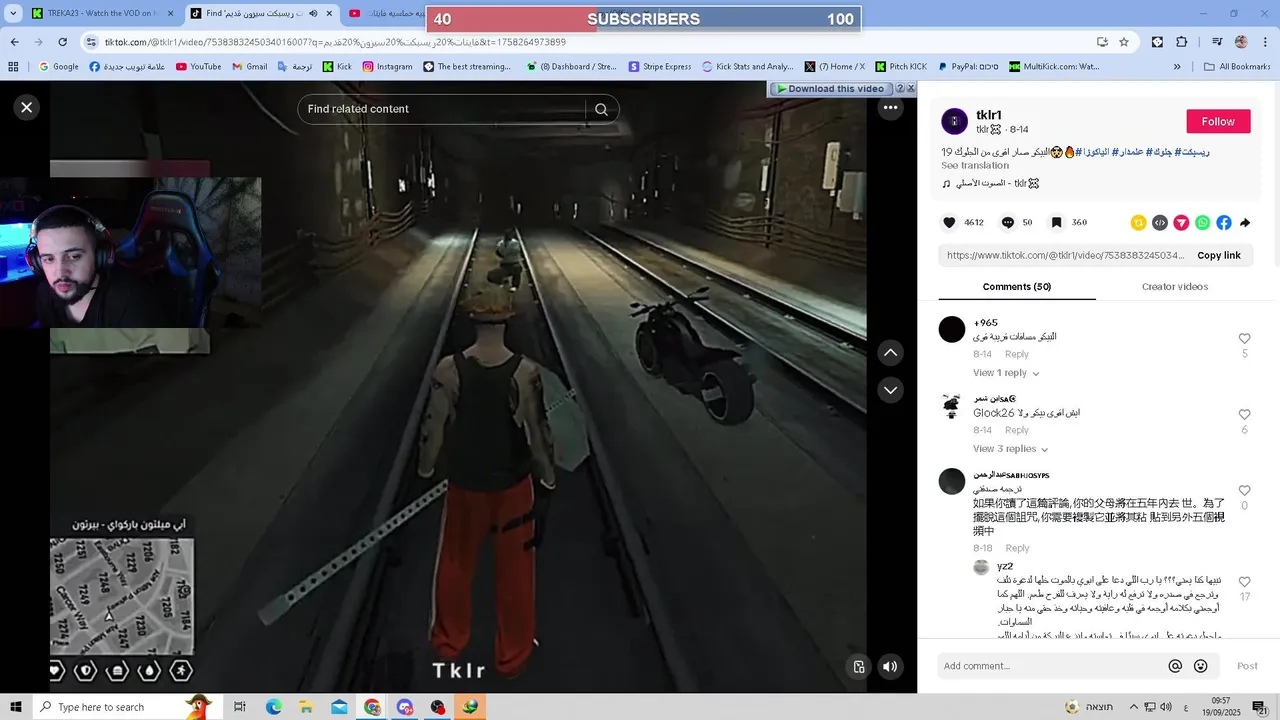Send to friends via the red paper-plane icon

(x=1181, y=223)
